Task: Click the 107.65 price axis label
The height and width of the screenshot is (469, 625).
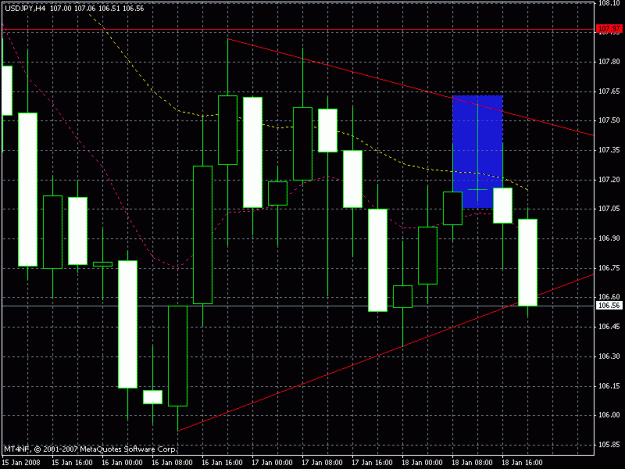Action: (609, 91)
